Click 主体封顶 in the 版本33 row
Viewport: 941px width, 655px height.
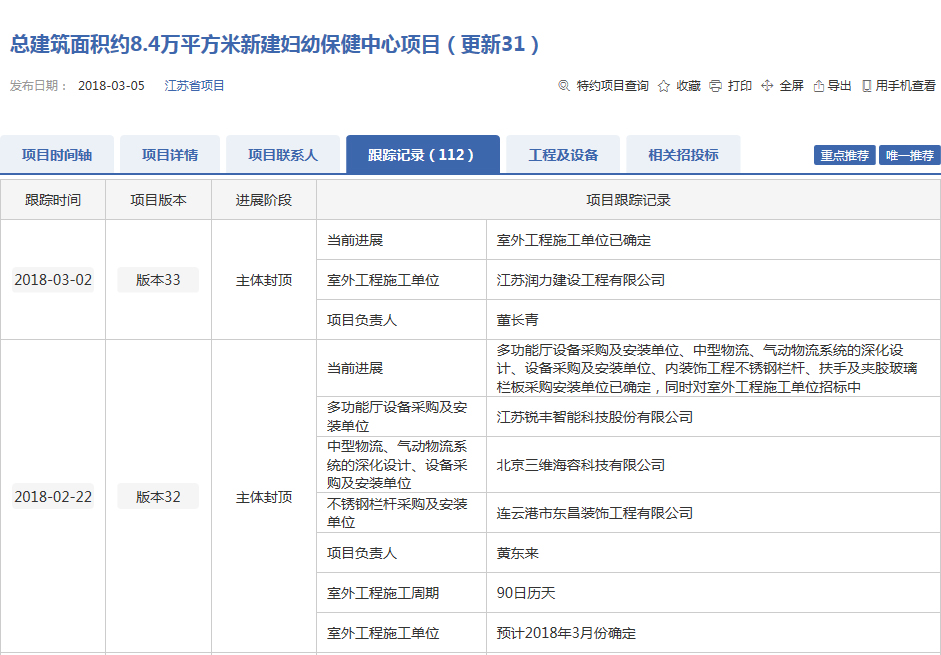pos(264,280)
